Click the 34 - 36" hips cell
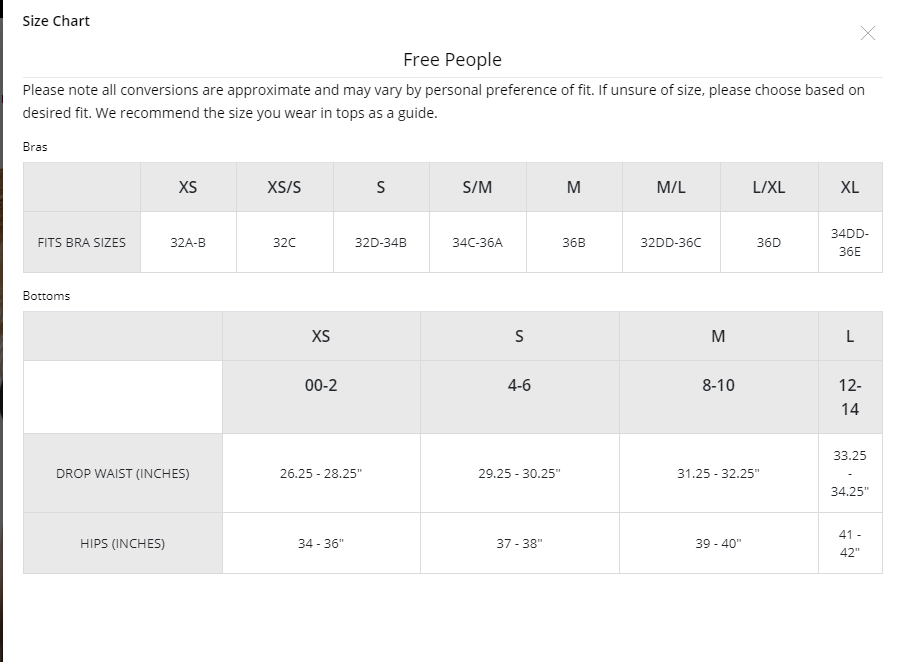900x662 pixels. click(x=321, y=543)
